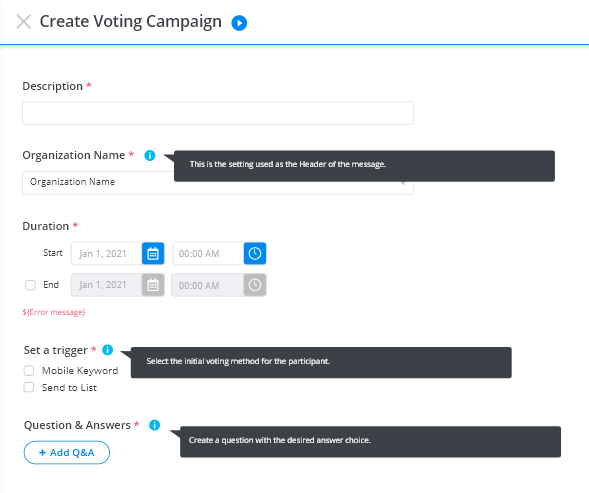Open the Organization Name dropdown
This screenshot has height=493, width=589.
click(x=218, y=183)
